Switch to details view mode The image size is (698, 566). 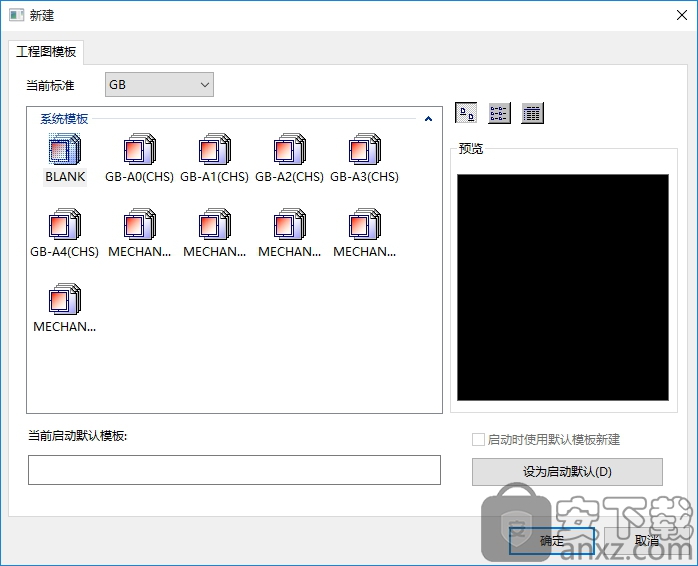tap(532, 113)
